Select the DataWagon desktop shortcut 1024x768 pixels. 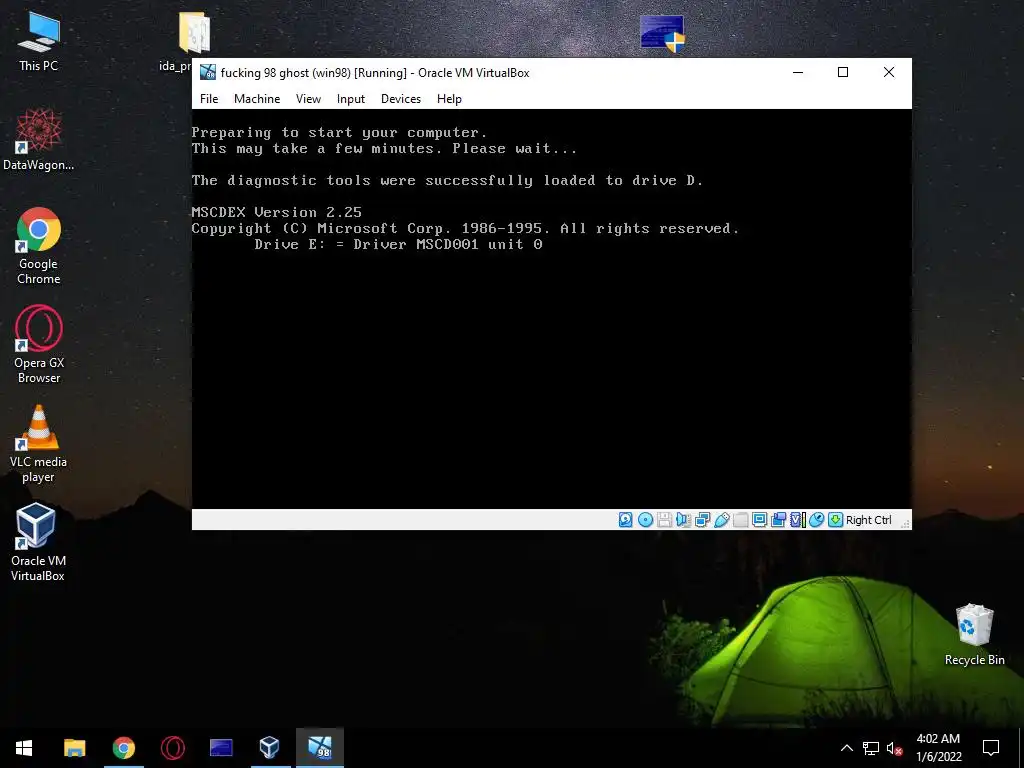tap(39, 139)
